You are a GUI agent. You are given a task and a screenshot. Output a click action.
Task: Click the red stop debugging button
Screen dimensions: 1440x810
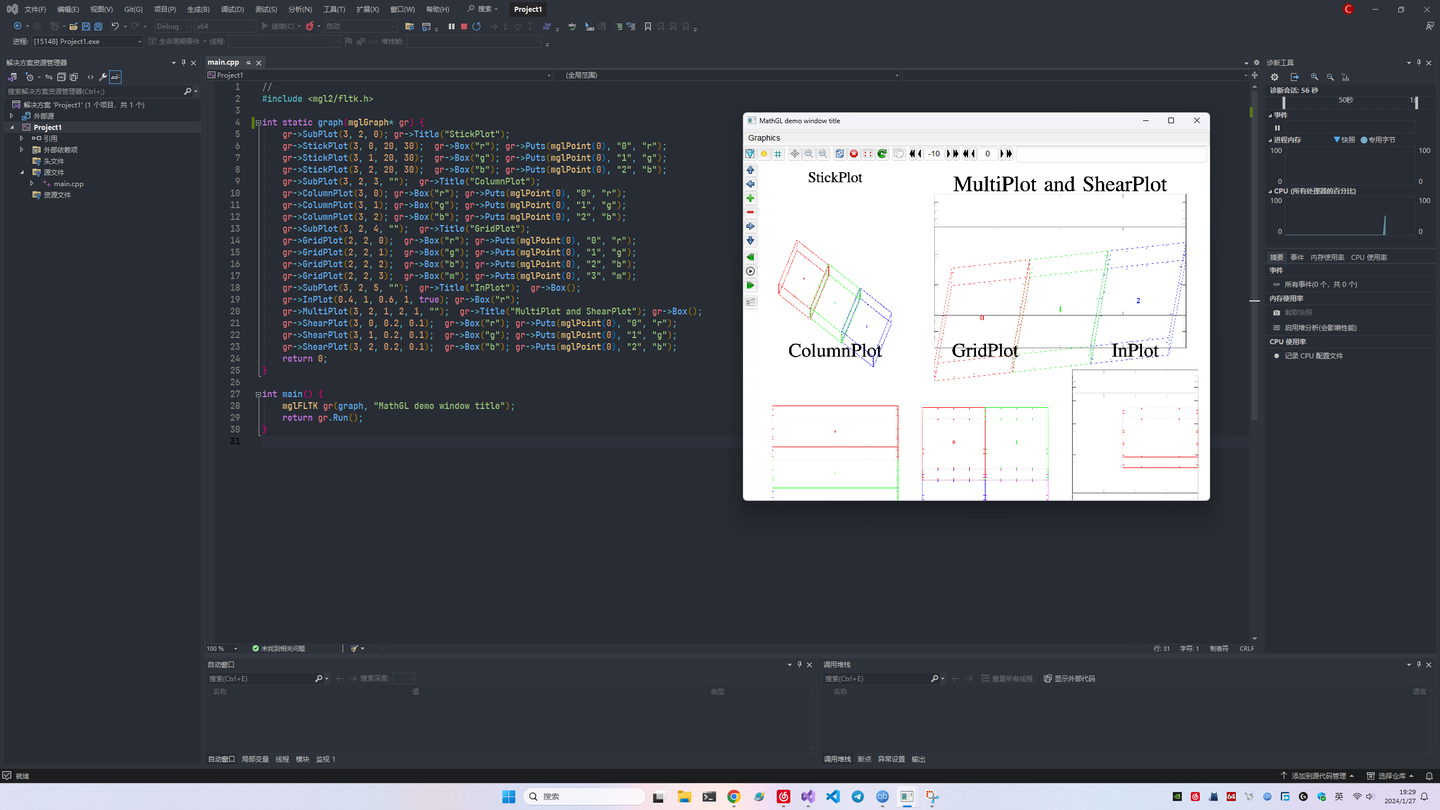[x=464, y=26]
